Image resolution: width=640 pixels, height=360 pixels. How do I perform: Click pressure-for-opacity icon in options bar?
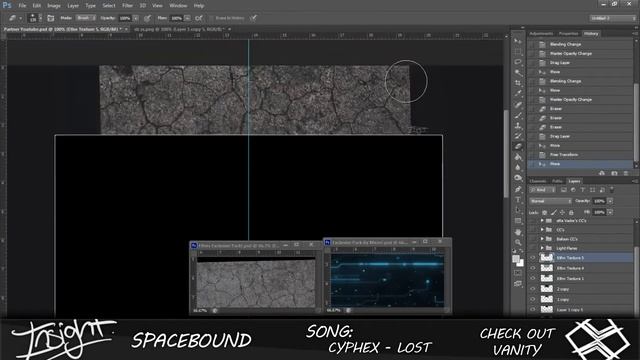click(147, 18)
